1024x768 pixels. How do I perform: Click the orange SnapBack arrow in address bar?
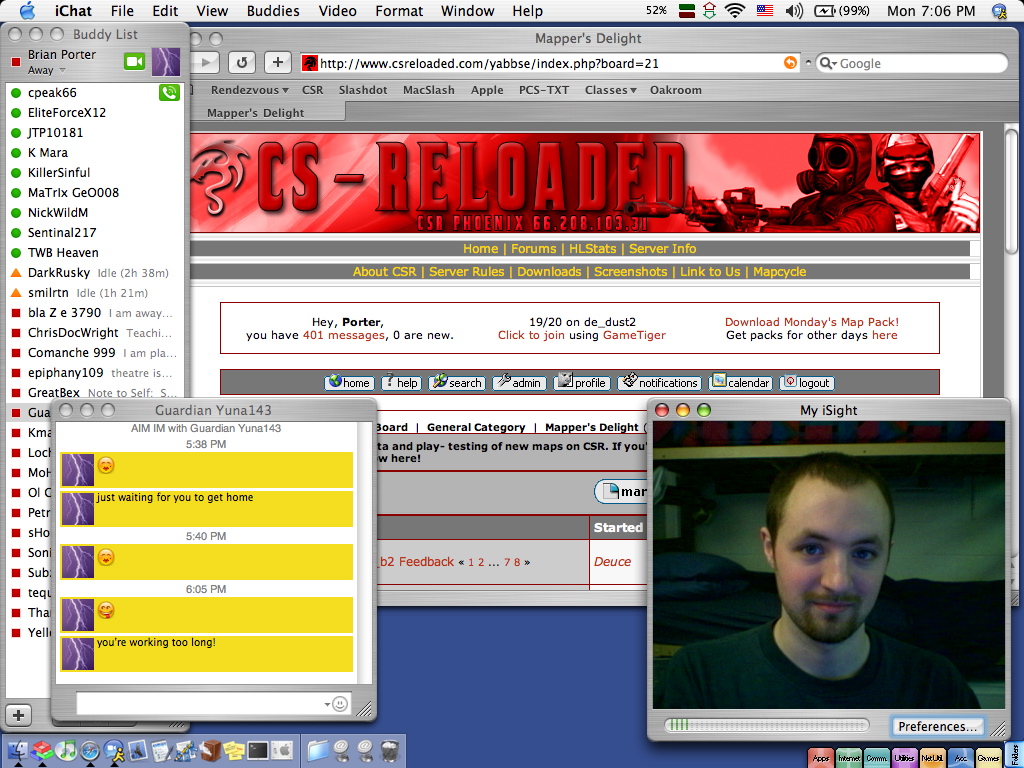pyautogui.click(x=791, y=63)
